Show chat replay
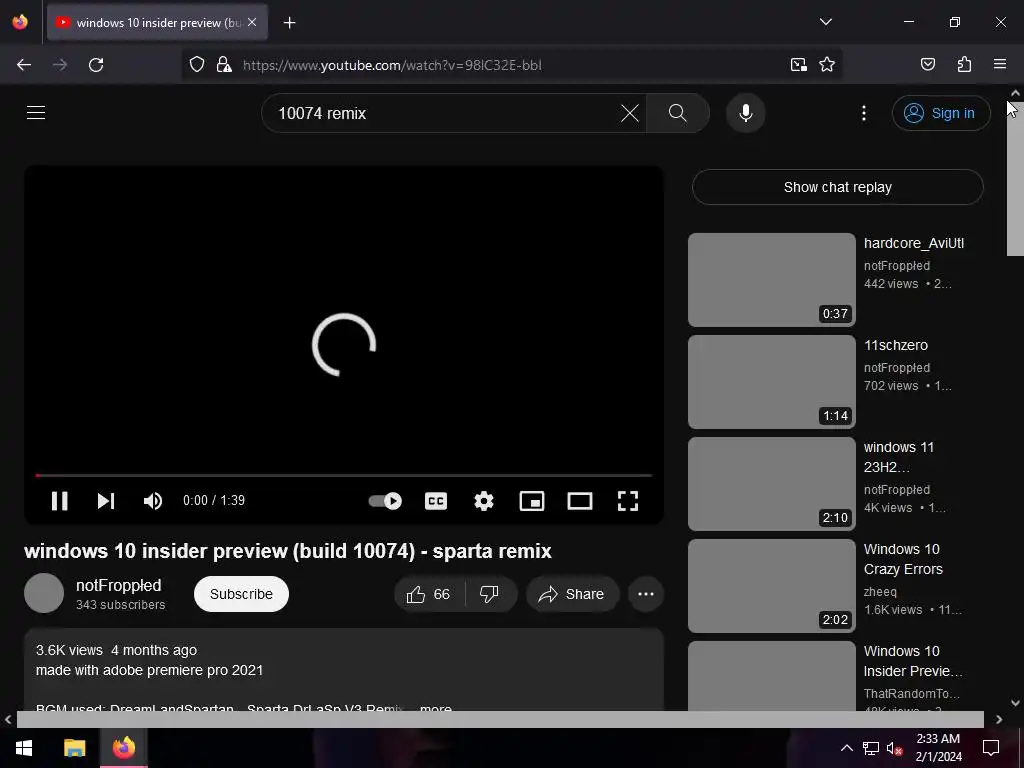The image size is (1024, 768). tap(838, 187)
